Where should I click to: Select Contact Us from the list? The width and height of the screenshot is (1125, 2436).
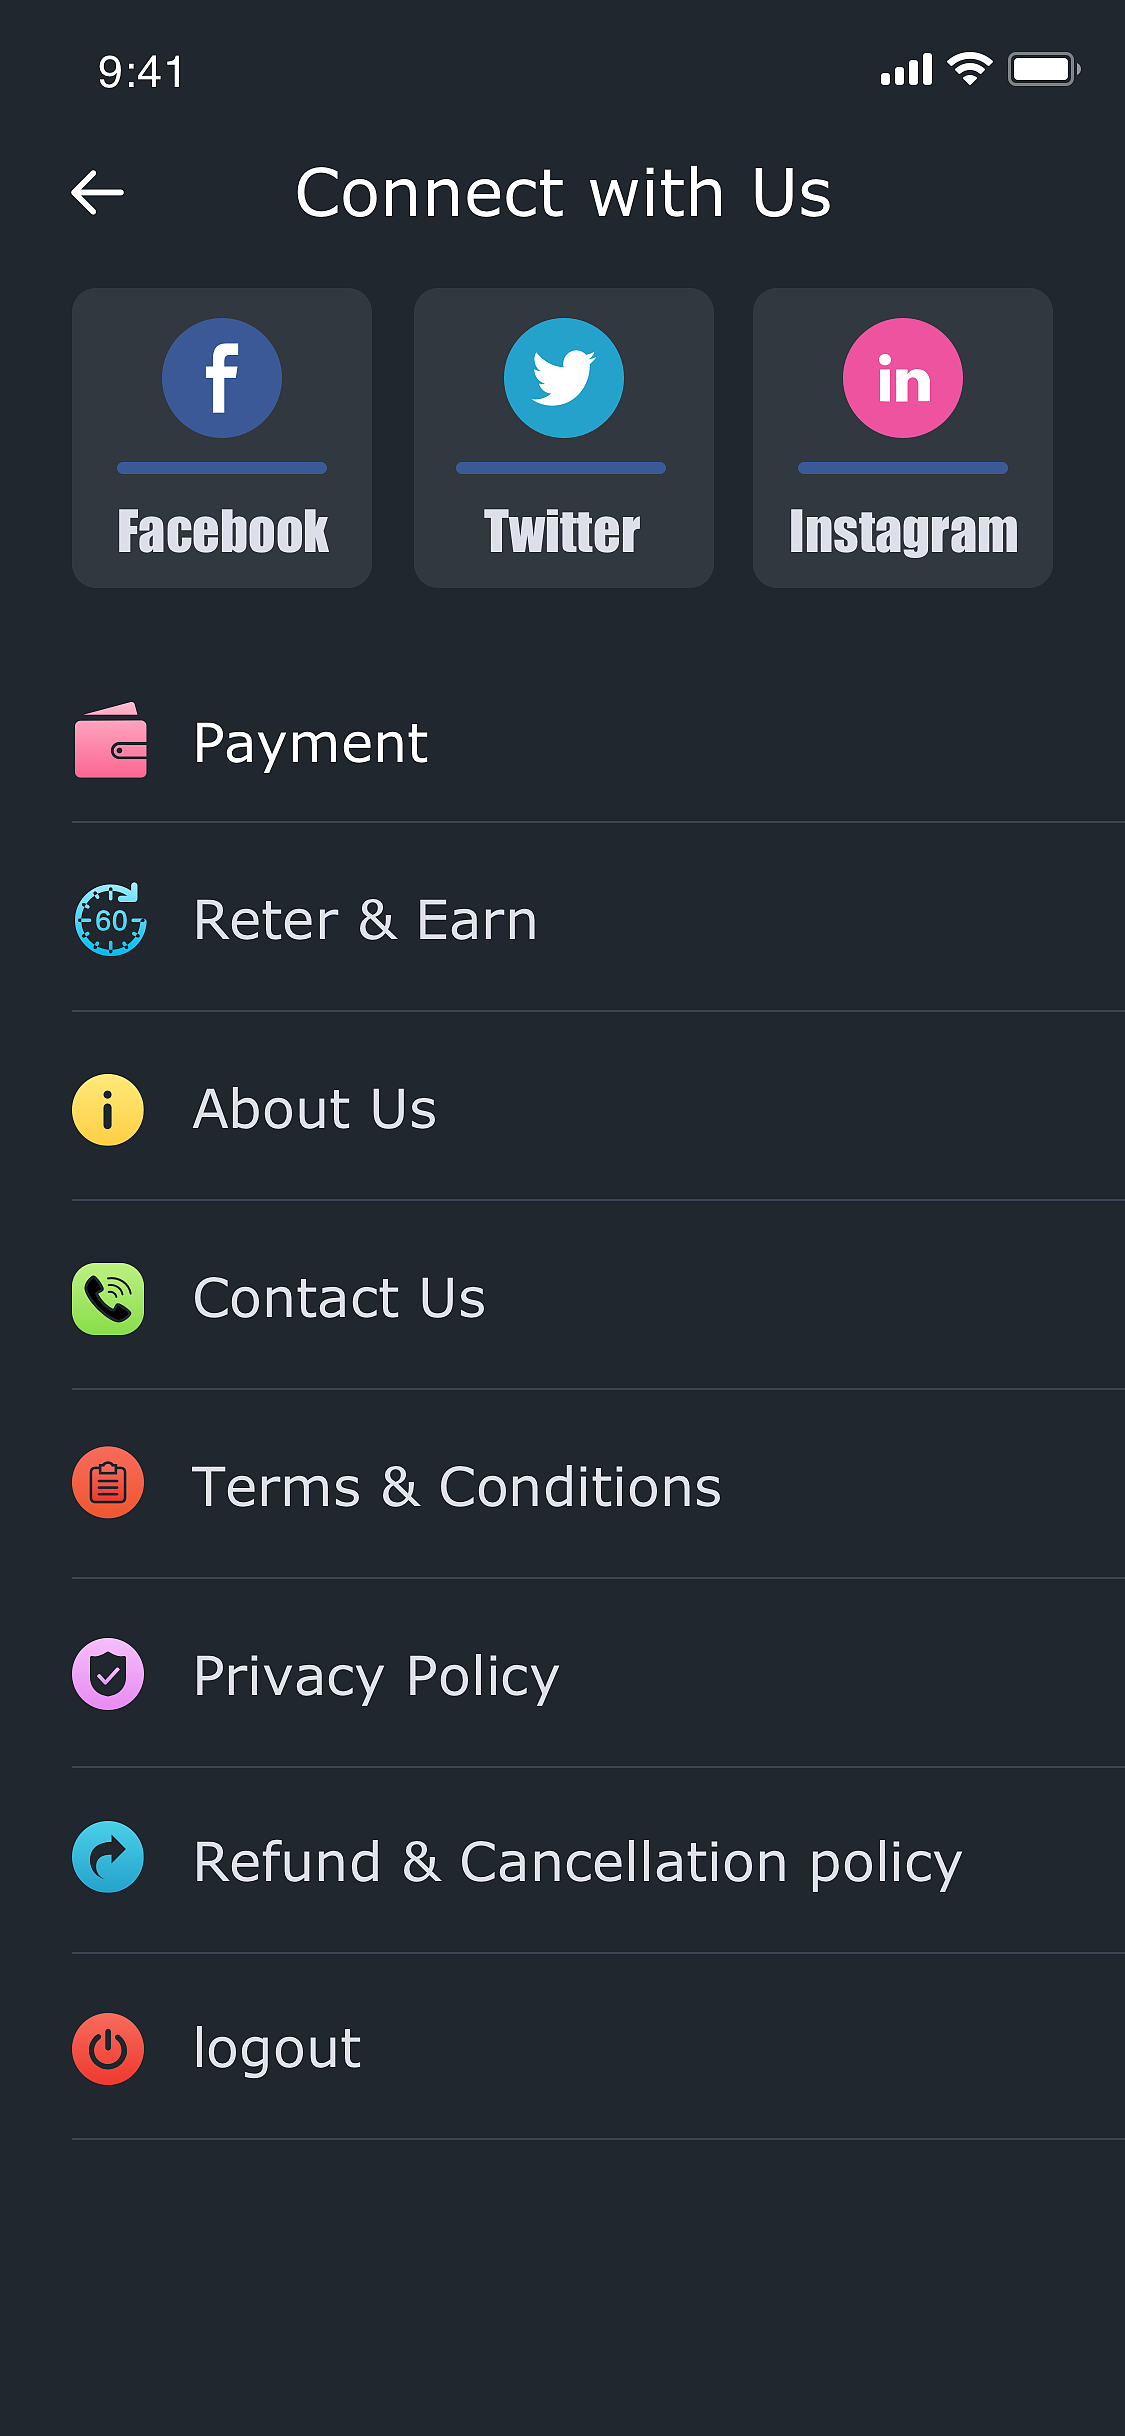pyautogui.click(x=339, y=1298)
